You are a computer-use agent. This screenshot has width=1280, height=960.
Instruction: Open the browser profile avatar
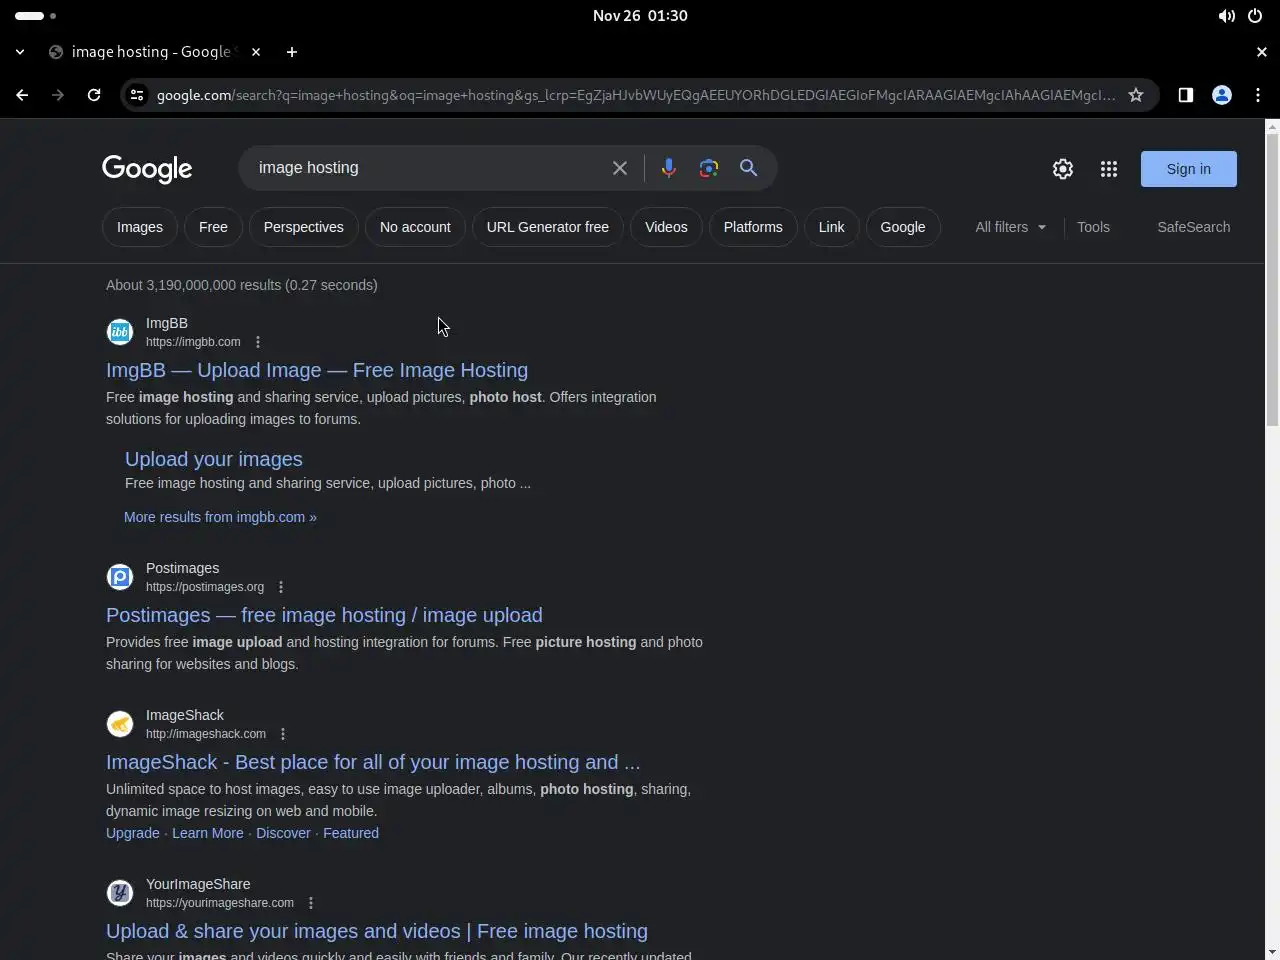tap(1222, 95)
